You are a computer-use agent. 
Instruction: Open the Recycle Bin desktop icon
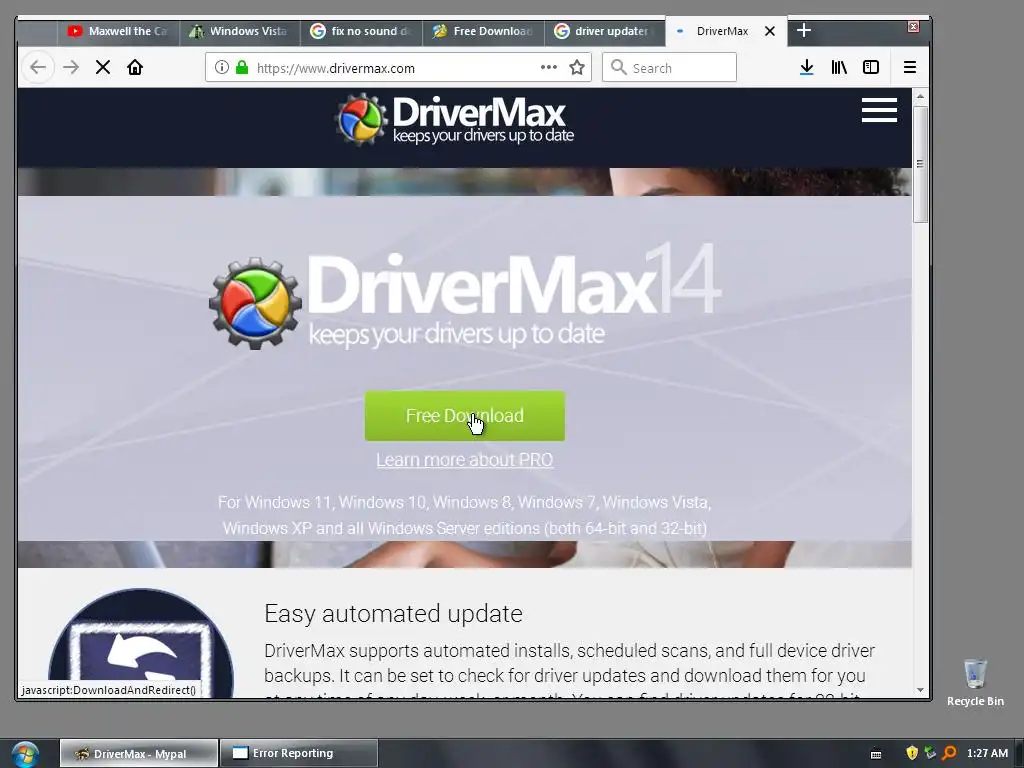(975, 682)
